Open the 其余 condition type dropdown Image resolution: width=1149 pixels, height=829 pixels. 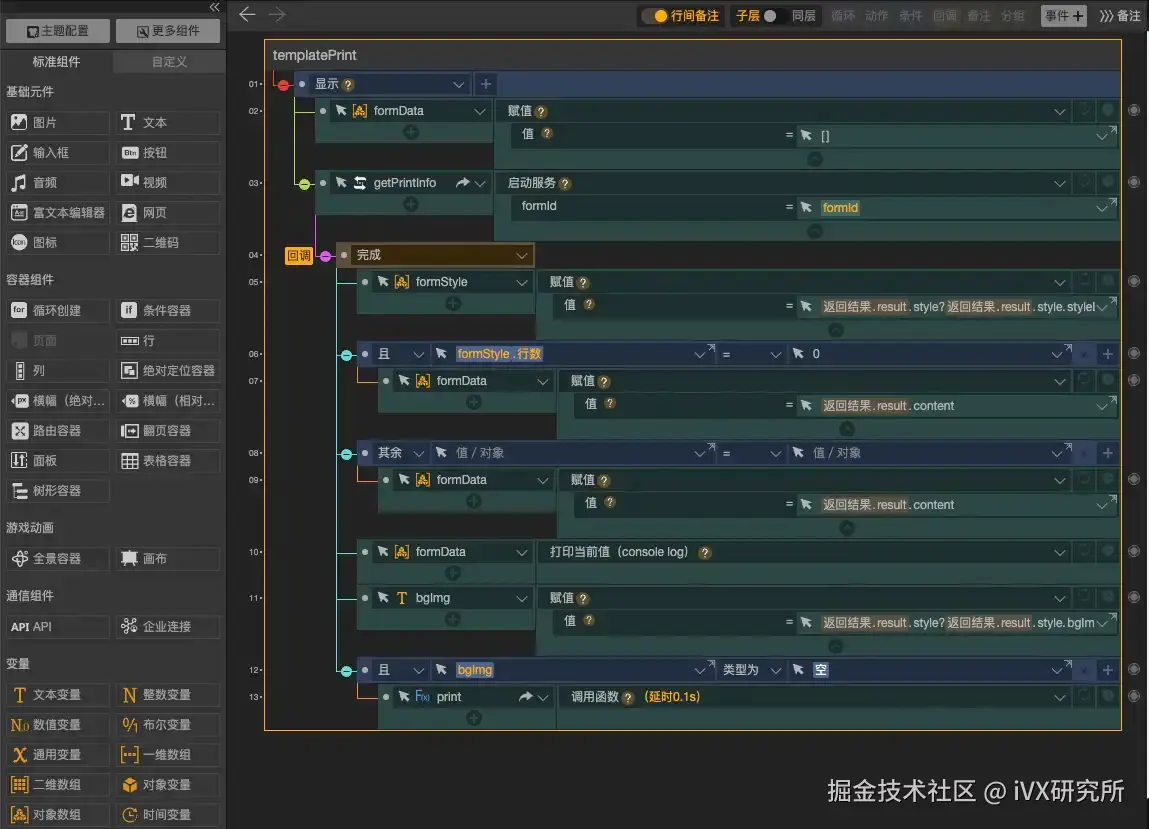click(418, 454)
